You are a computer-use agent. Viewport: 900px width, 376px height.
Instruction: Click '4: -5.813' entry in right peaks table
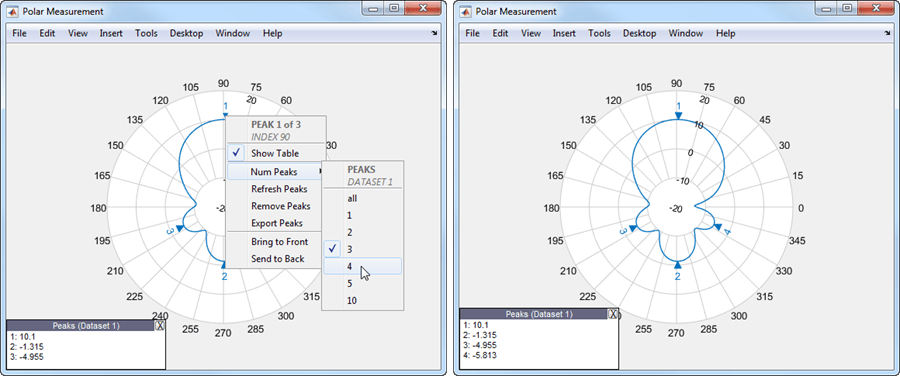tap(479, 355)
